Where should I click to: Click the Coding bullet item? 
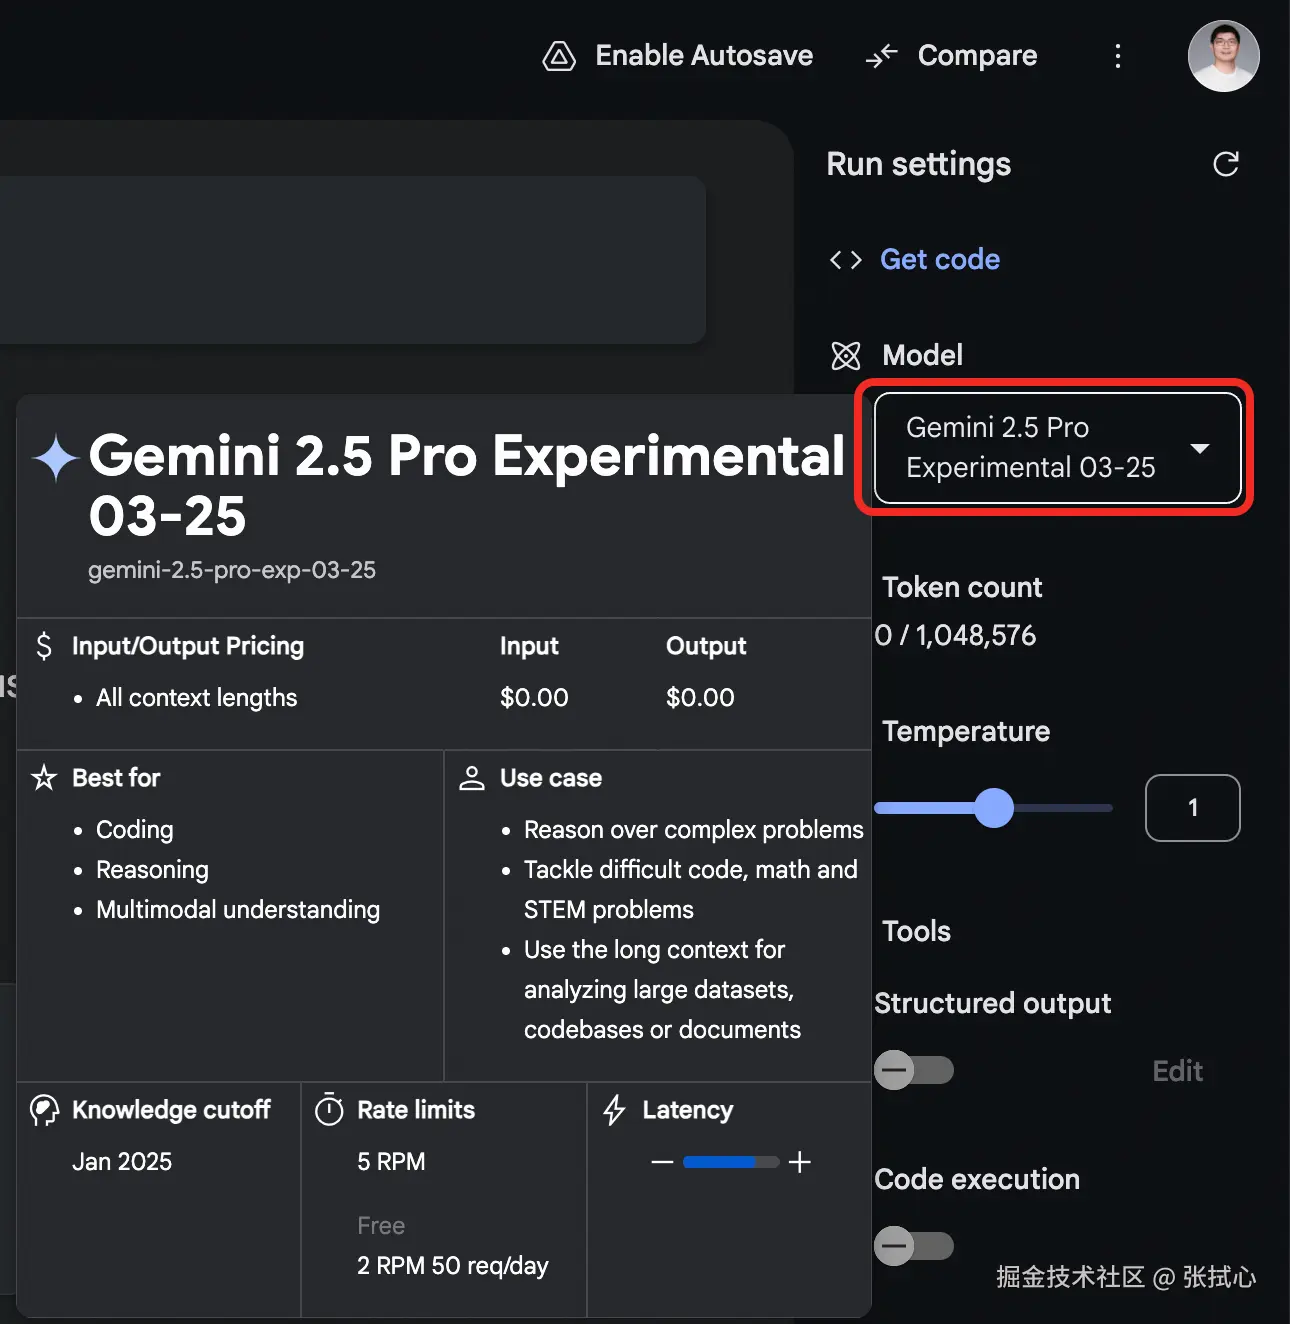(135, 830)
